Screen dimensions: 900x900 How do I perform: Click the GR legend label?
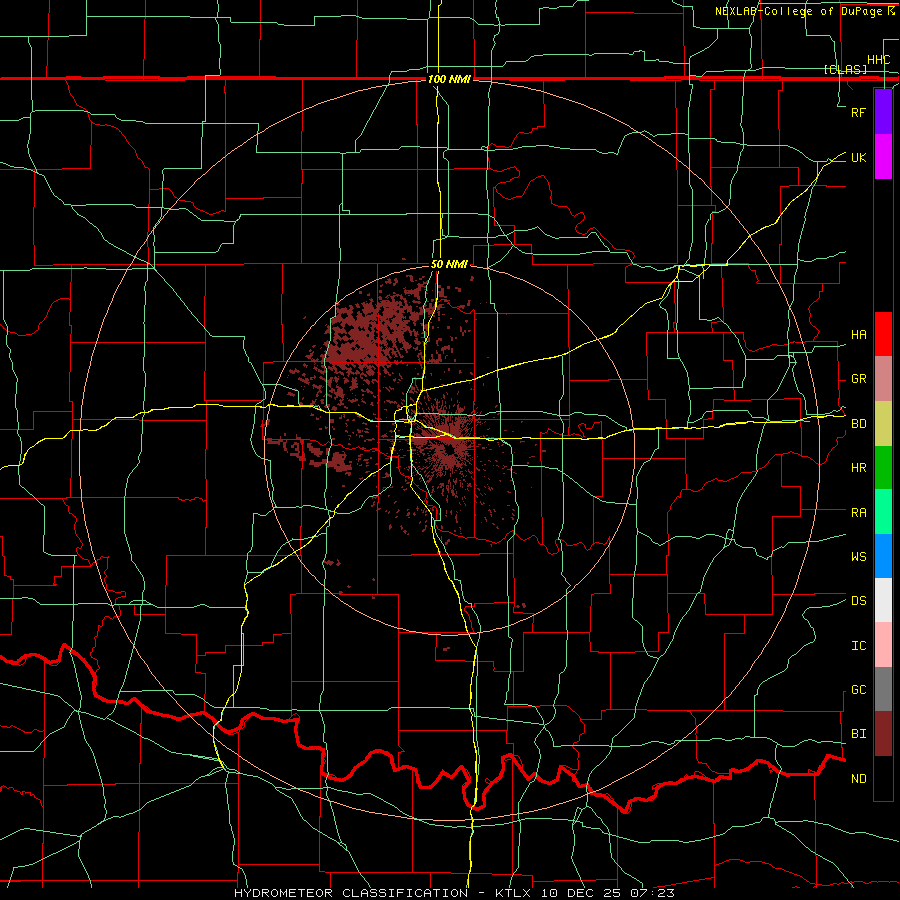tap(858, 379)
